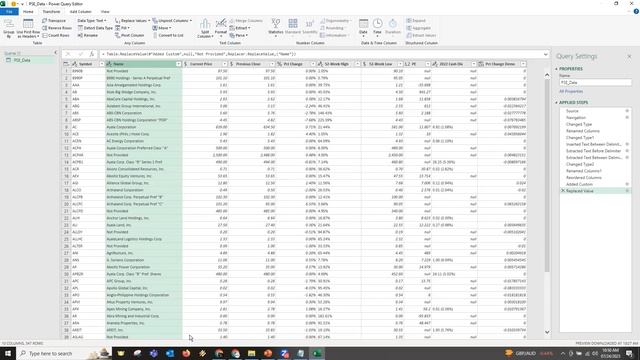This screenshot has height=360, width=640.
Task: Open the File menu
Action: click(9, 11)
